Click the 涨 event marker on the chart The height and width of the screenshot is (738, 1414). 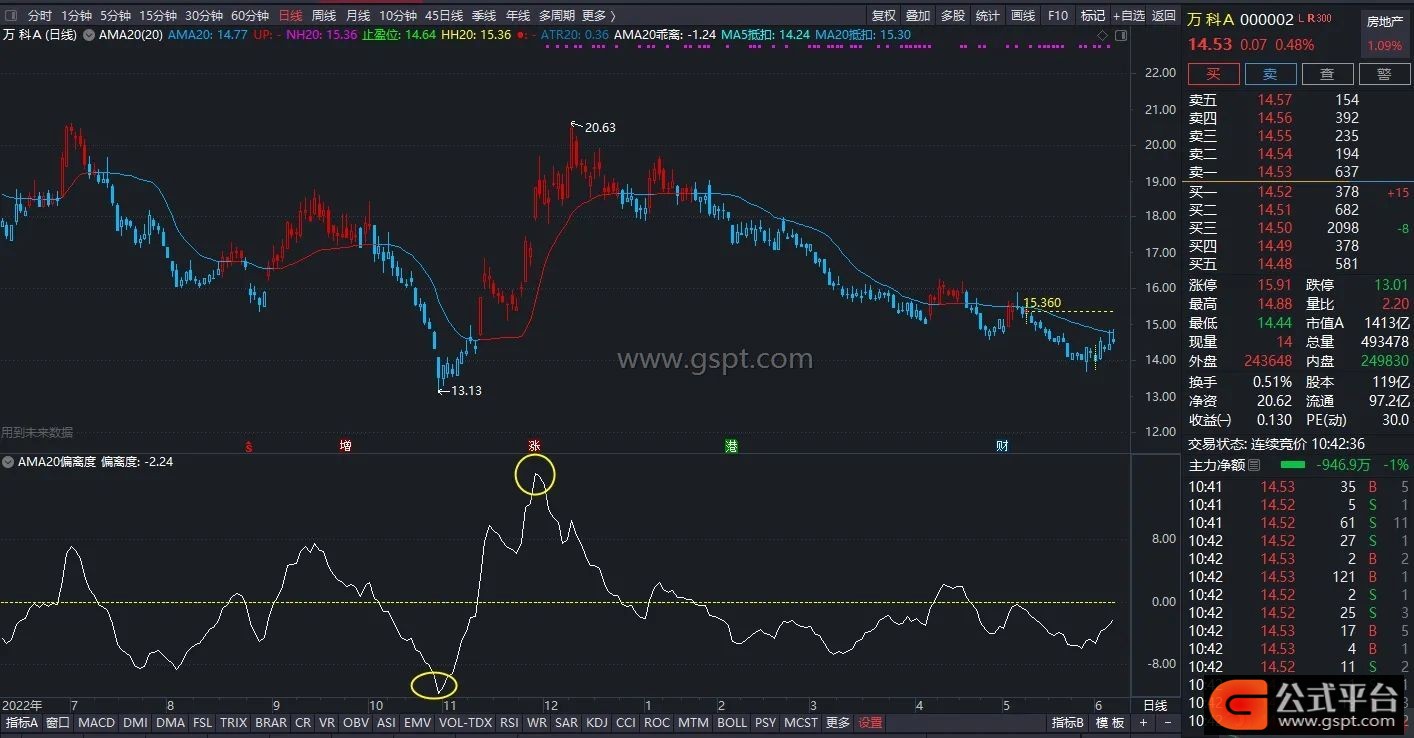(x=533, y=446)
